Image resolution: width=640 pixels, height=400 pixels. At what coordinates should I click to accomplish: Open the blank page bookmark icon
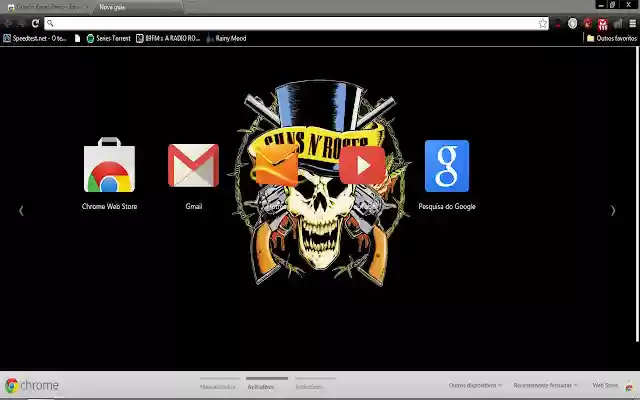coord(77,38)
